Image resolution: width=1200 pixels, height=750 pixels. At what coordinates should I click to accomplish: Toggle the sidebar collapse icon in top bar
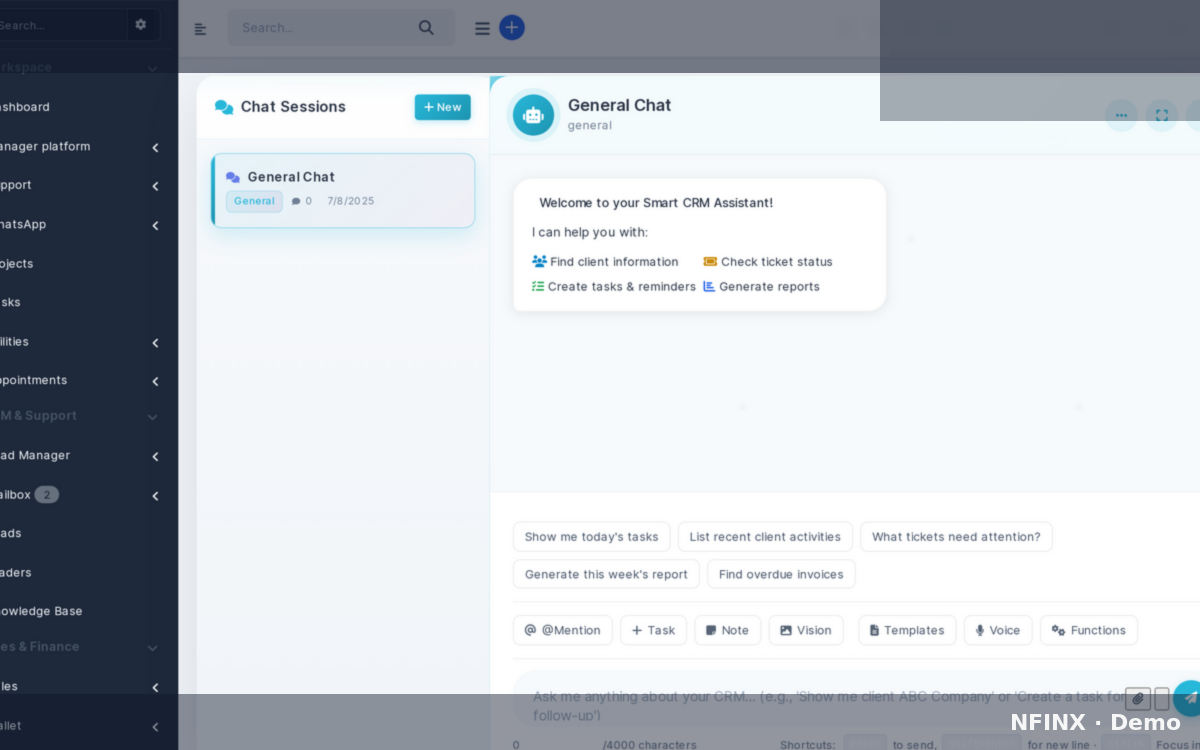200,28
